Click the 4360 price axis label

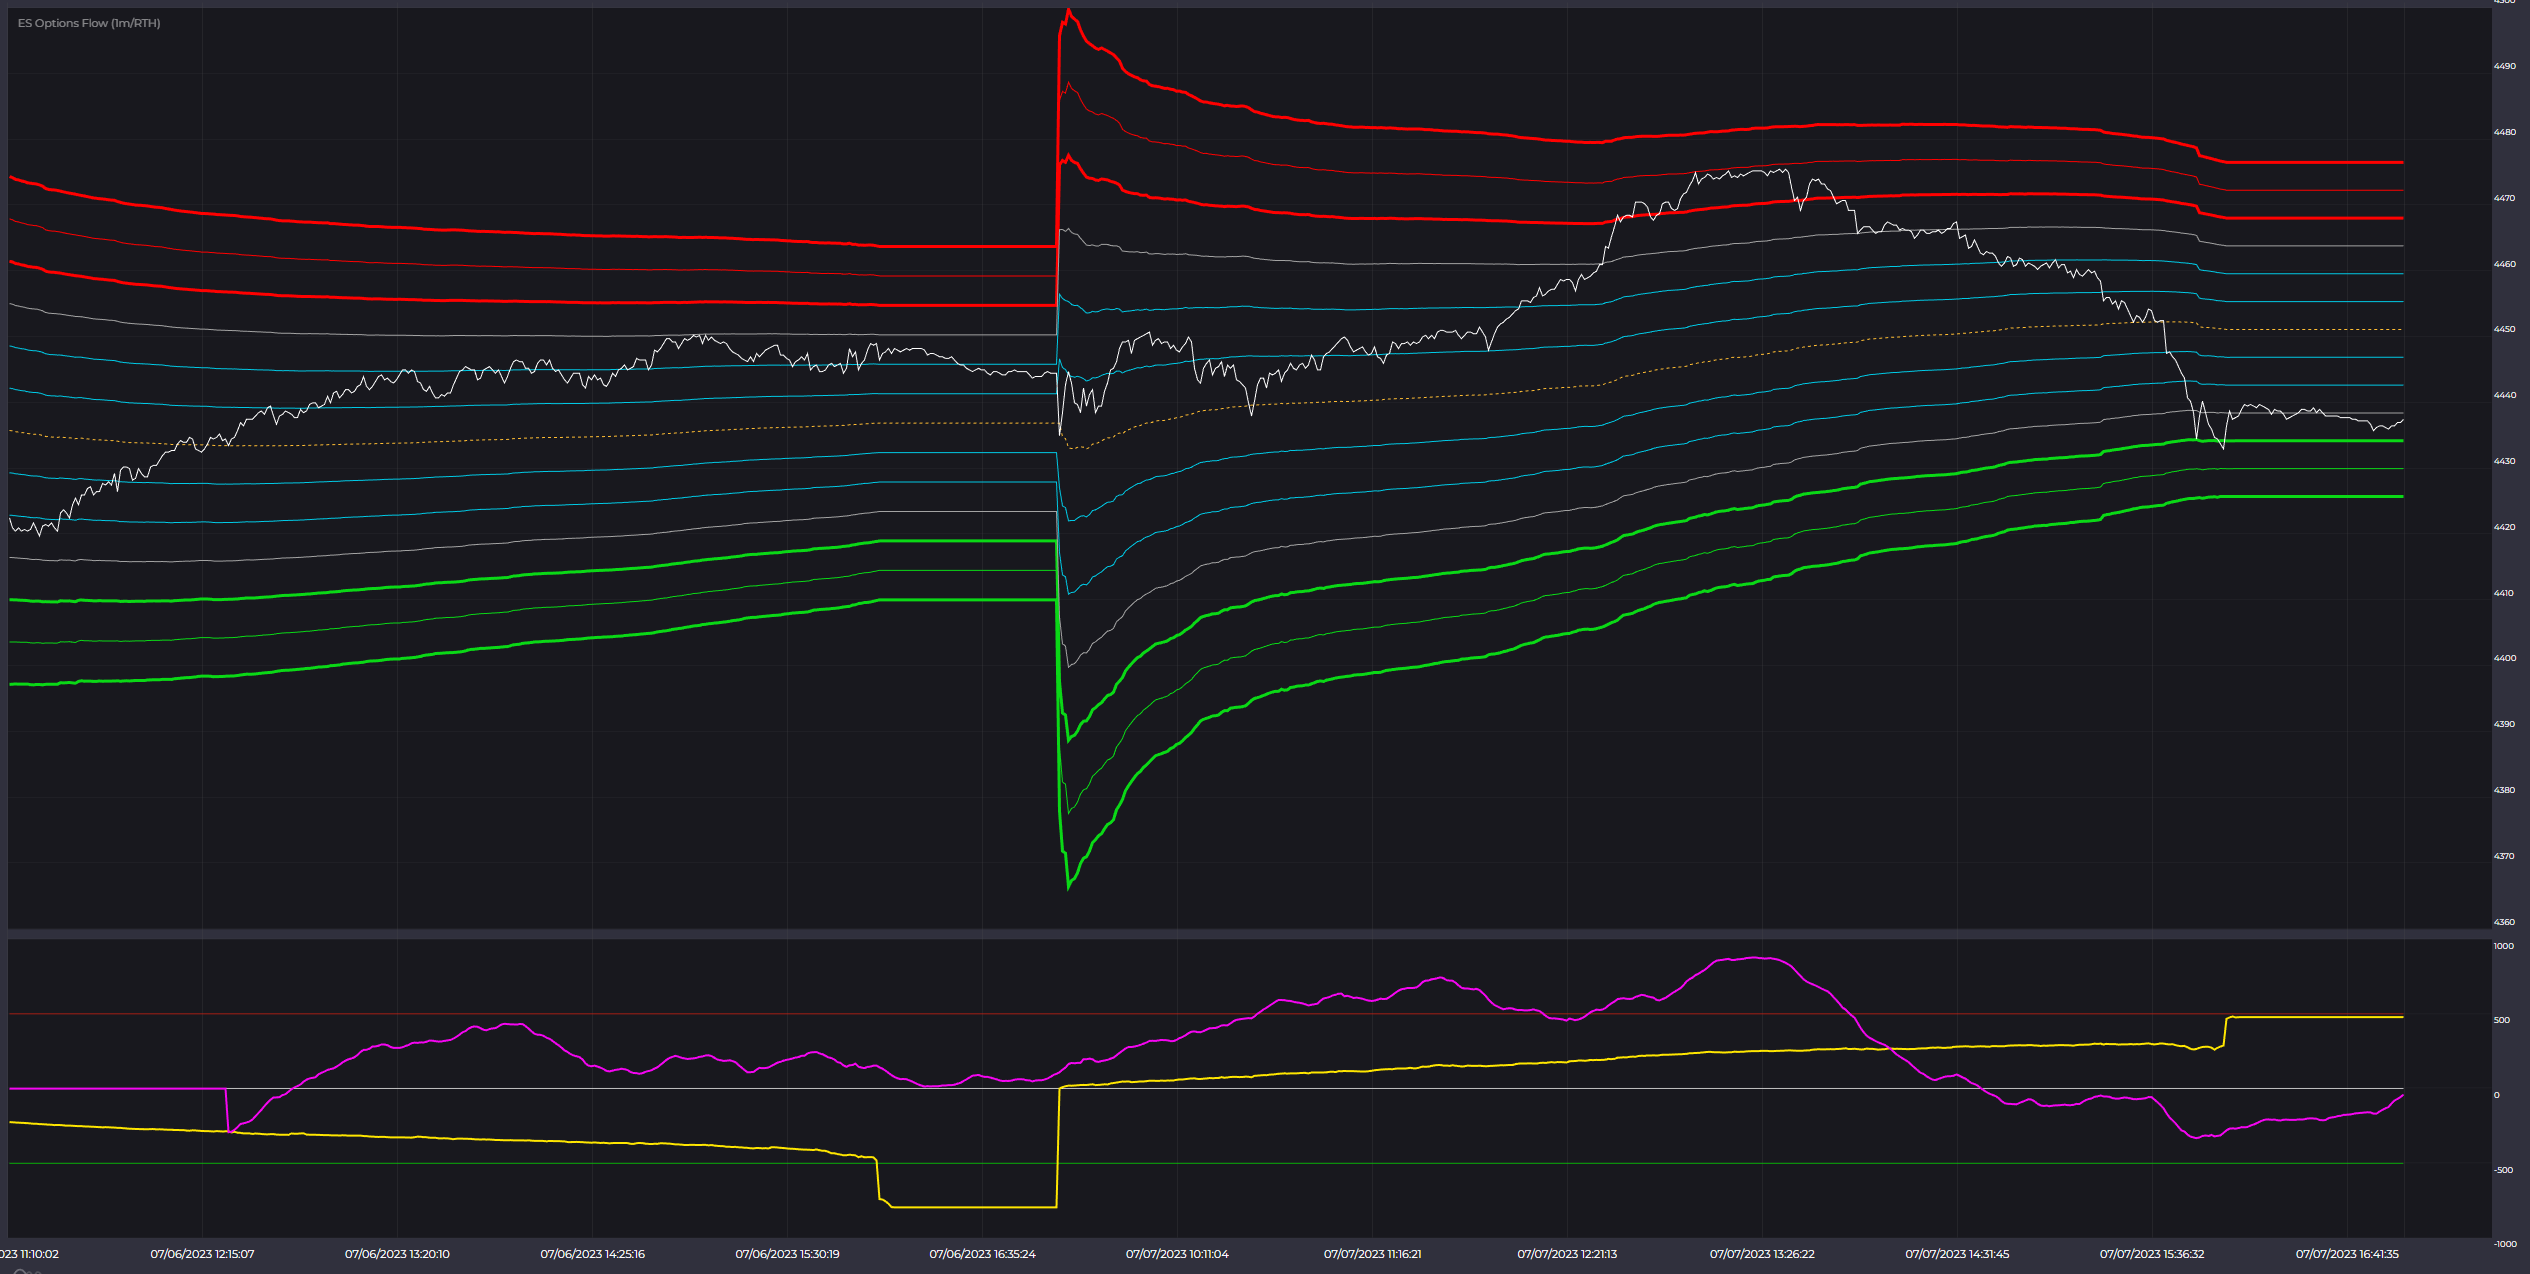(x=2504, y=922)
